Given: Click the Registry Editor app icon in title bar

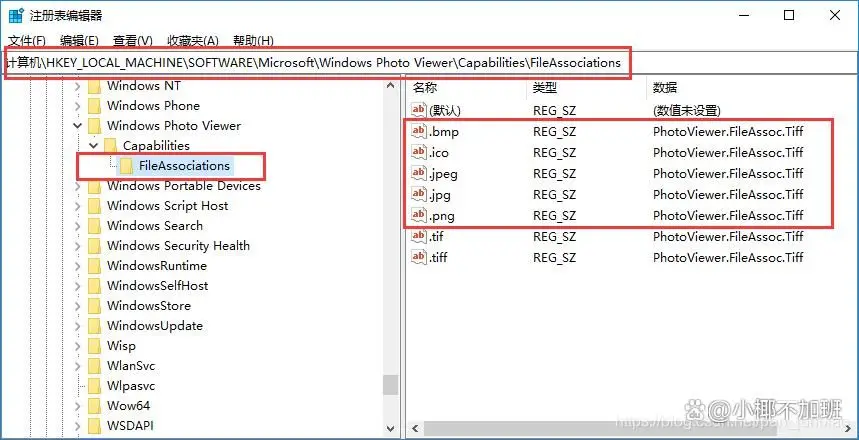Looking at the screenshot, I should pos(16,16).
